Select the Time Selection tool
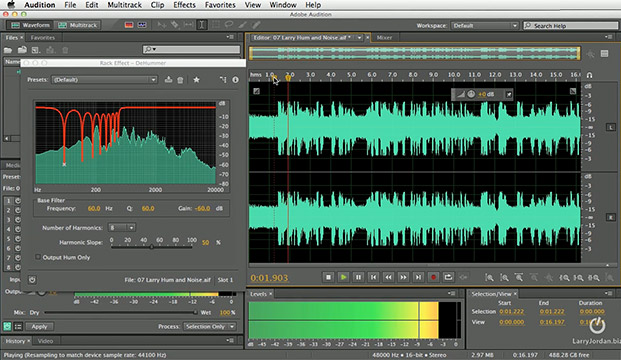The height and width of the screenshot is (360, 621). coord(202,25)
